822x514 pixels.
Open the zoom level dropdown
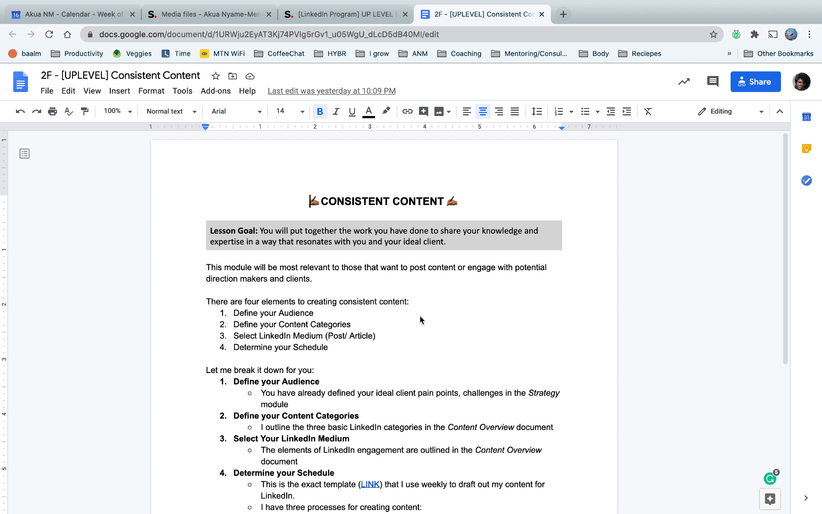[117, 111]
